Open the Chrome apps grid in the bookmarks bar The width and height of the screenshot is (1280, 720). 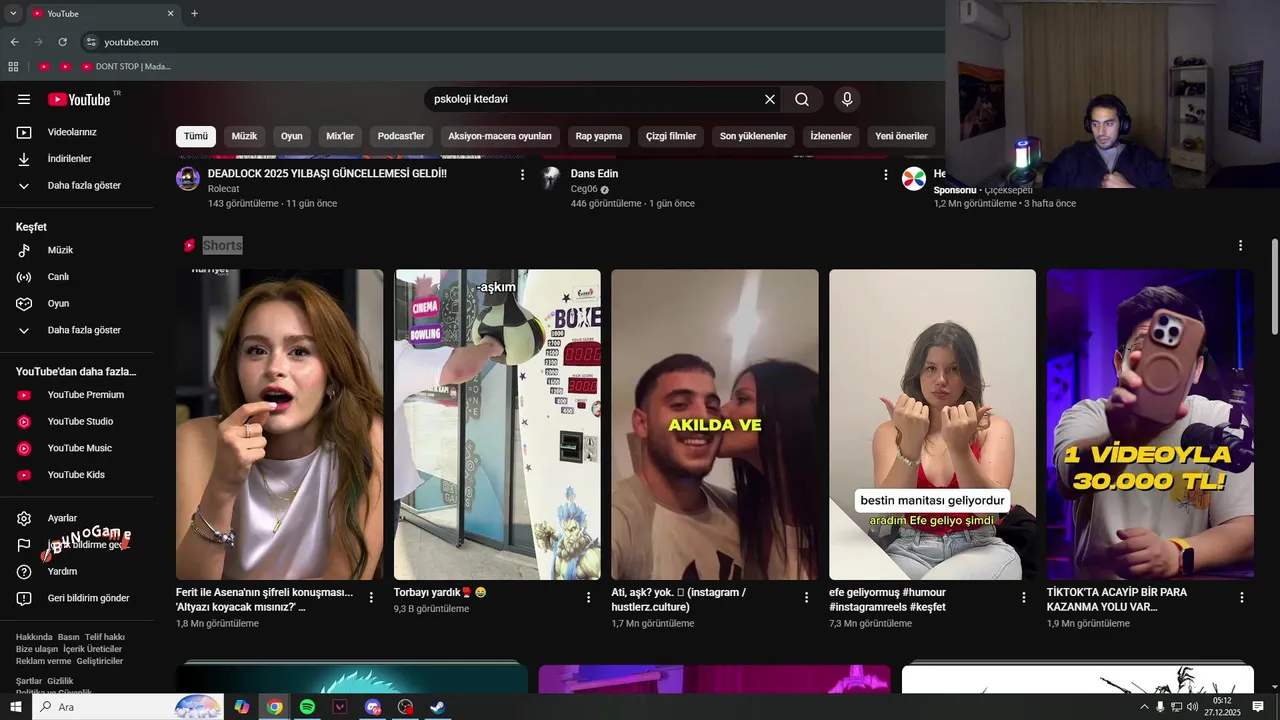[x=13, y=67]
